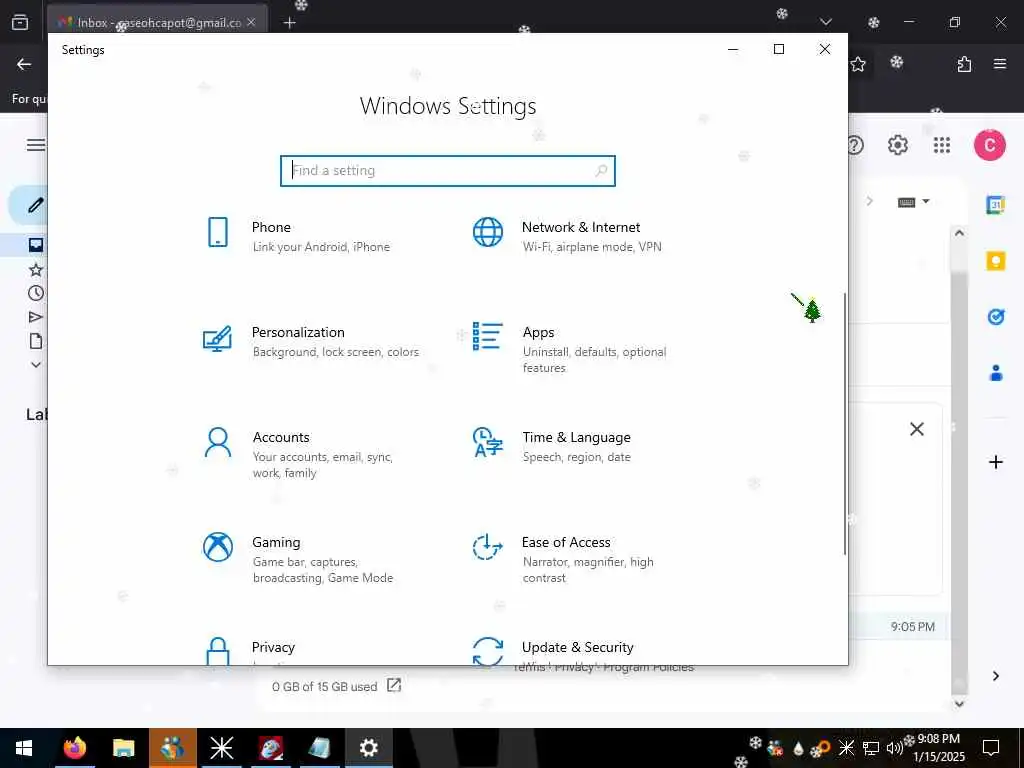Go to next page arrow in Gmail
Screen dimensions: 1024x768
(x=870, y=201)
